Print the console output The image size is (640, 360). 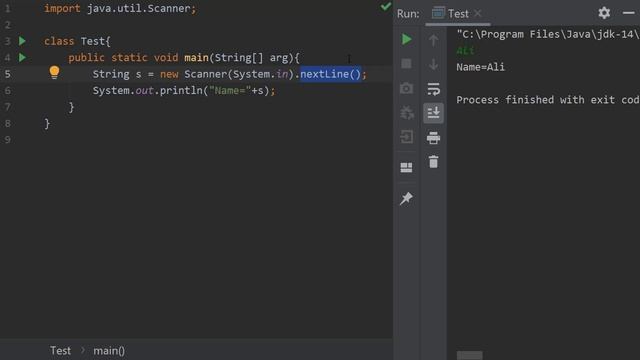[433, 138]
